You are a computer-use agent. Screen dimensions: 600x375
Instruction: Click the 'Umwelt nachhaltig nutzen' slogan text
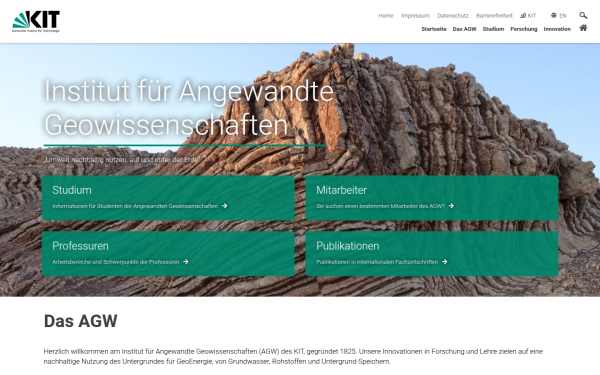pos(122,160)
